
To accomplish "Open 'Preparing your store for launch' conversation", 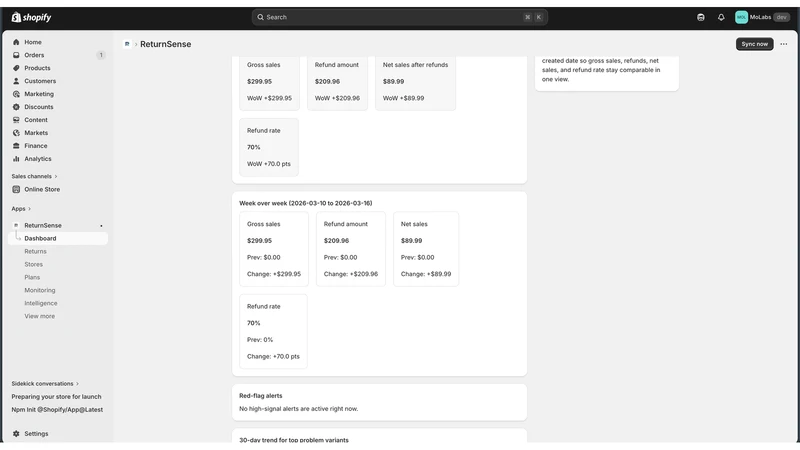I will (57, 396).
